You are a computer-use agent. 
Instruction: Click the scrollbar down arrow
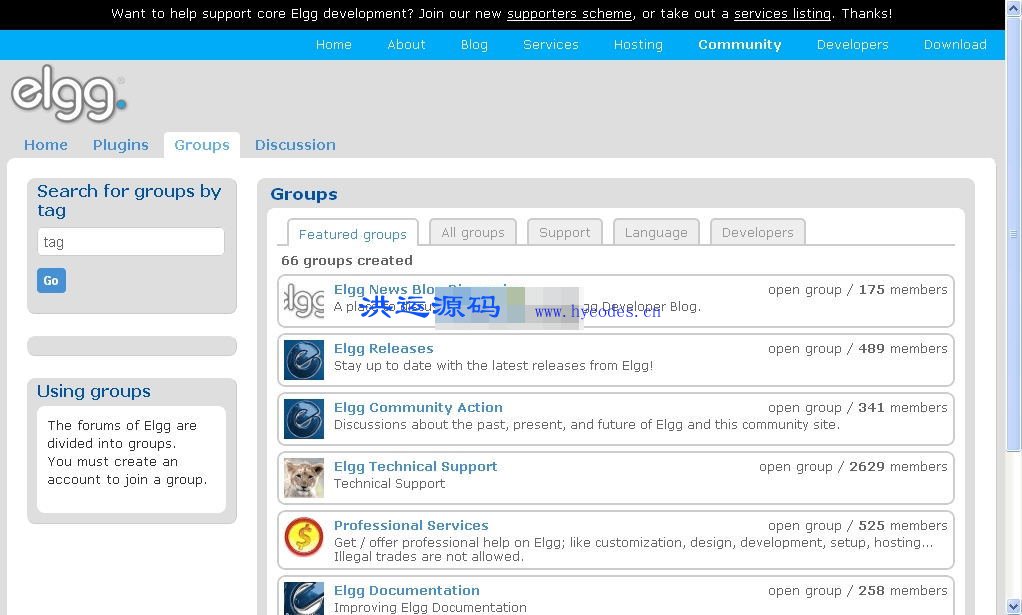[1013, 607]
